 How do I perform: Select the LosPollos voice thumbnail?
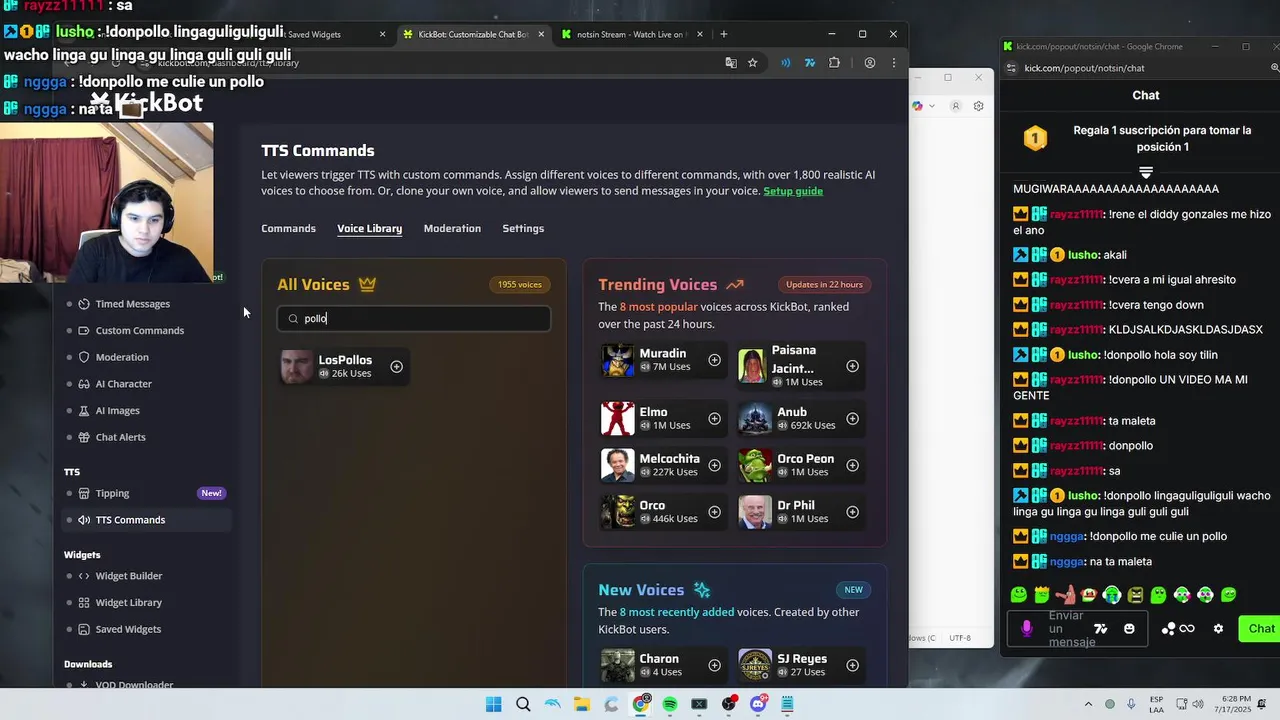pos(297,367)
